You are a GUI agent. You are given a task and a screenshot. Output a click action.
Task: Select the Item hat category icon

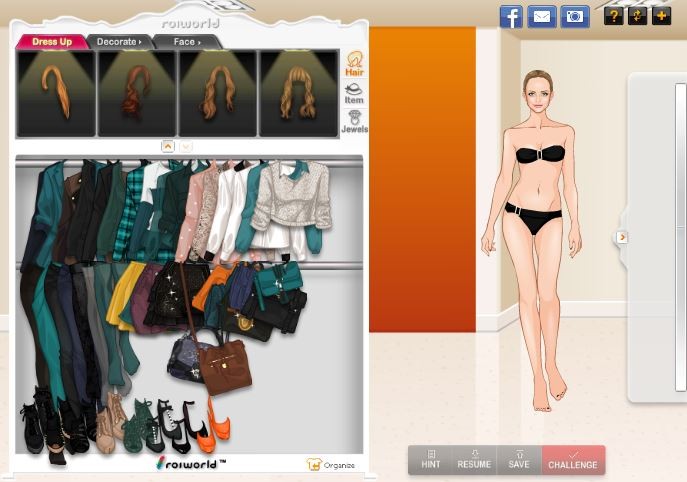354,94
